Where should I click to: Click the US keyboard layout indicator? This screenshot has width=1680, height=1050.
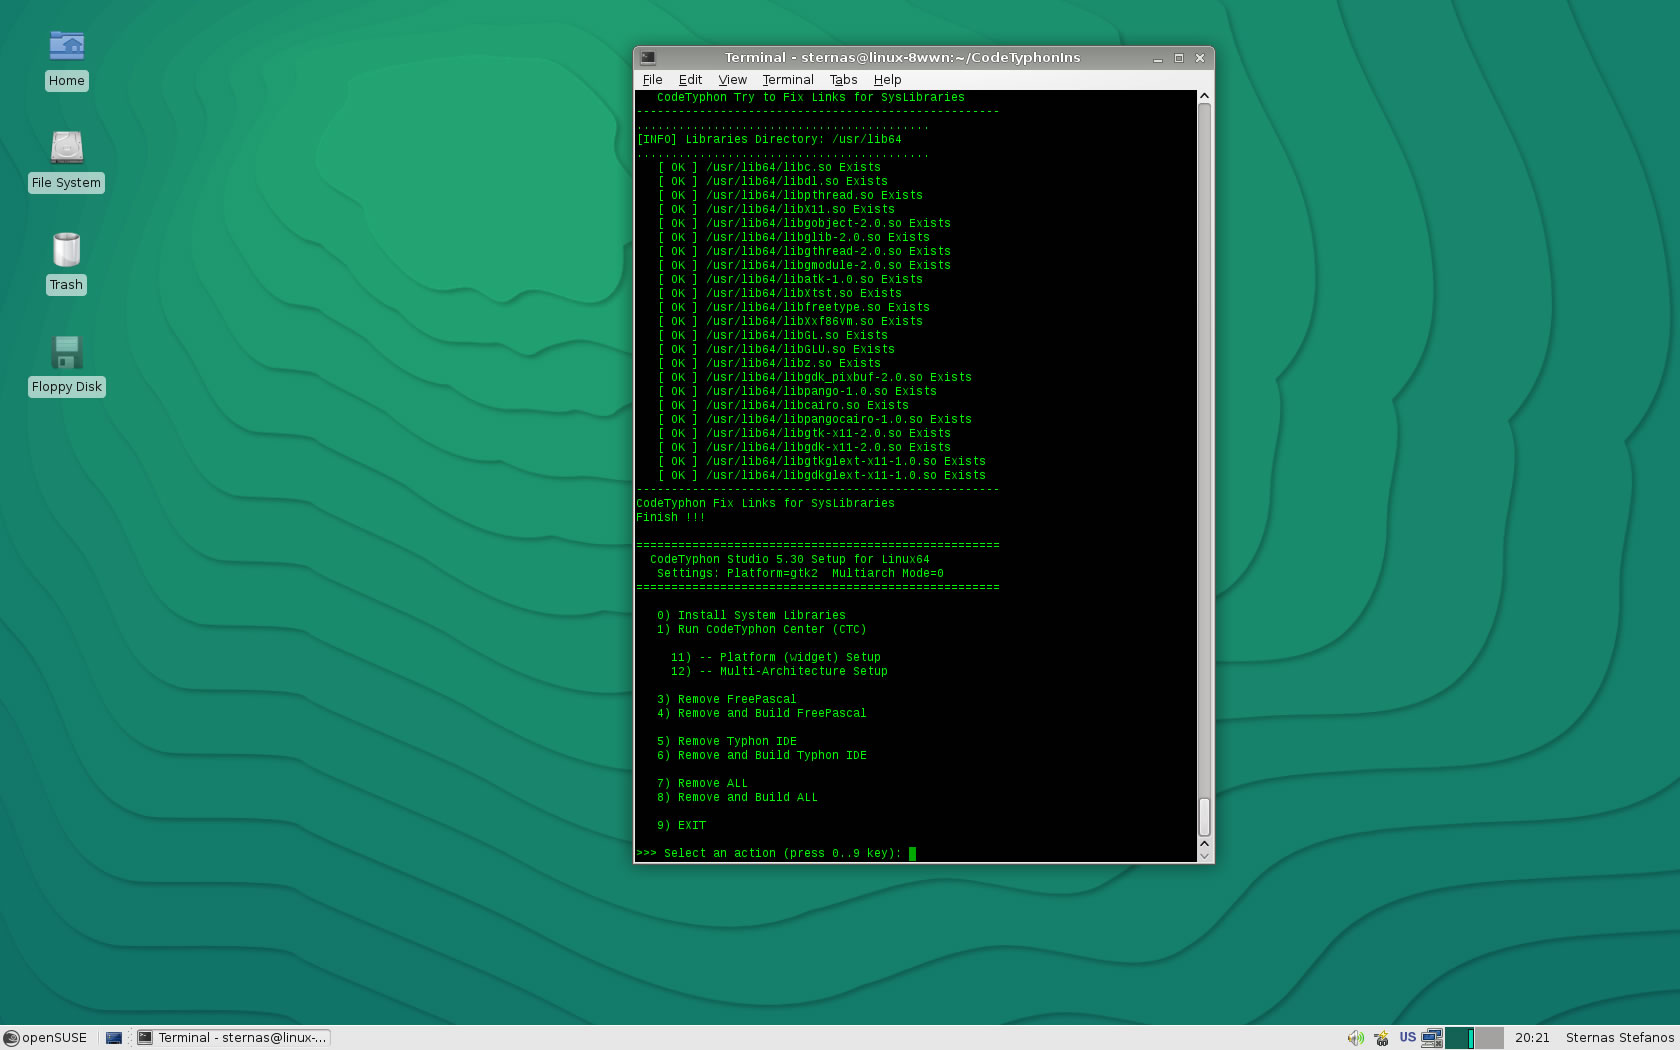[x=1407, y=1038]
